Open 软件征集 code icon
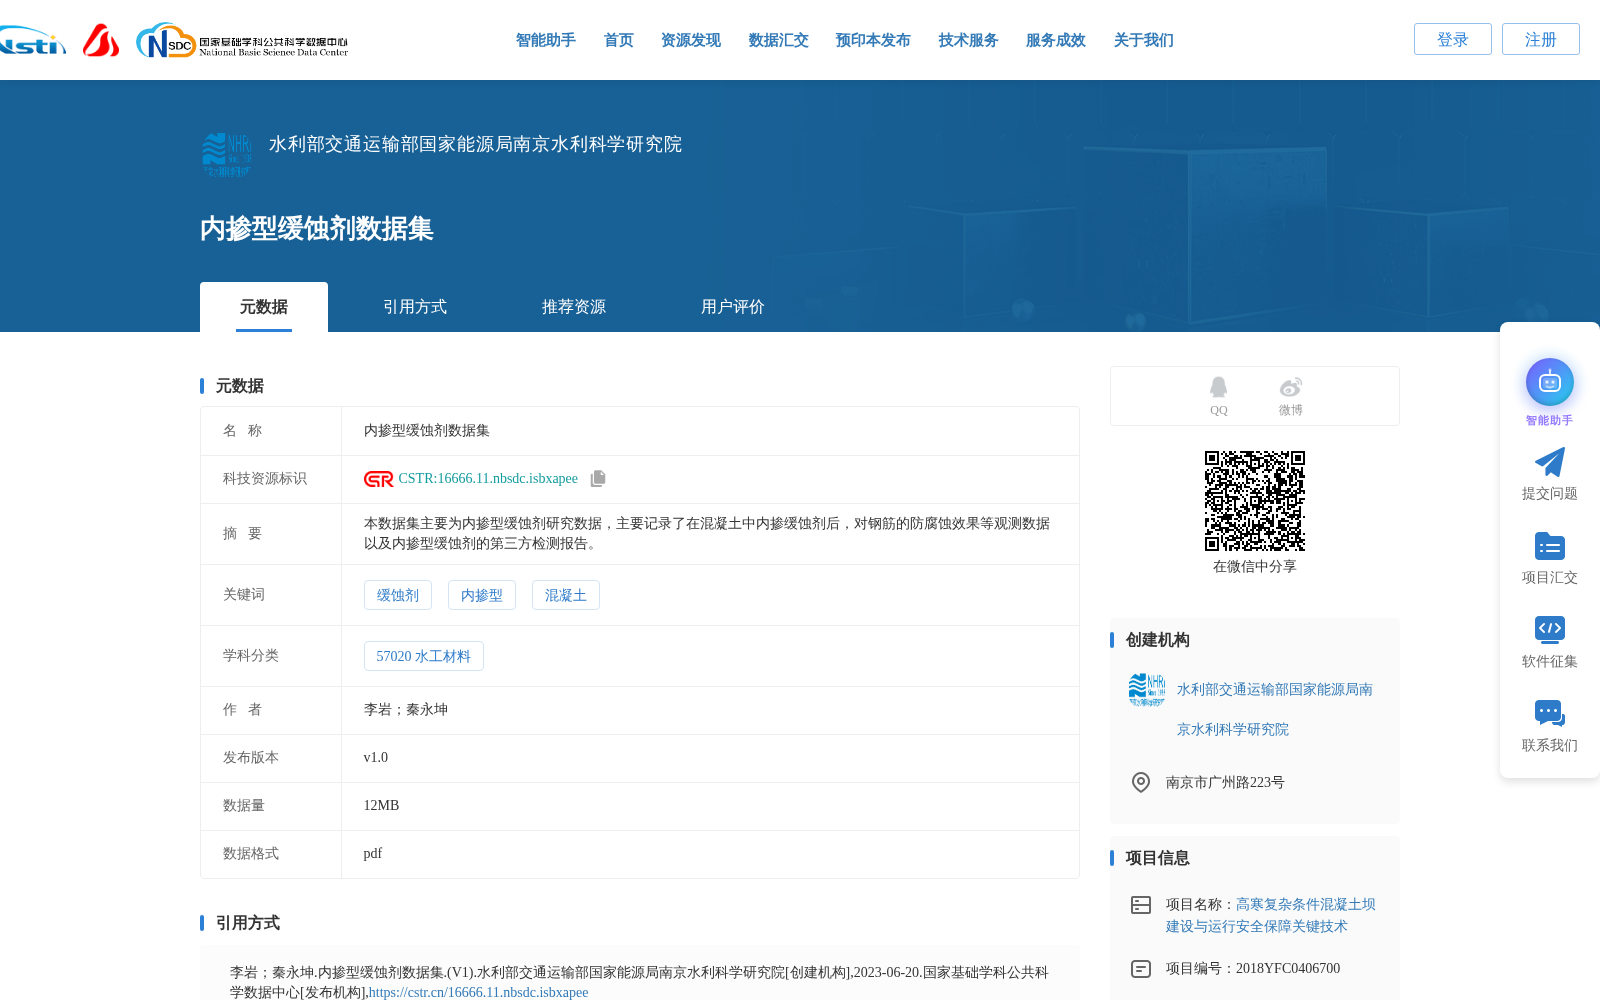Screen dimensions: 1600x1000 [x=1549, y=629]
